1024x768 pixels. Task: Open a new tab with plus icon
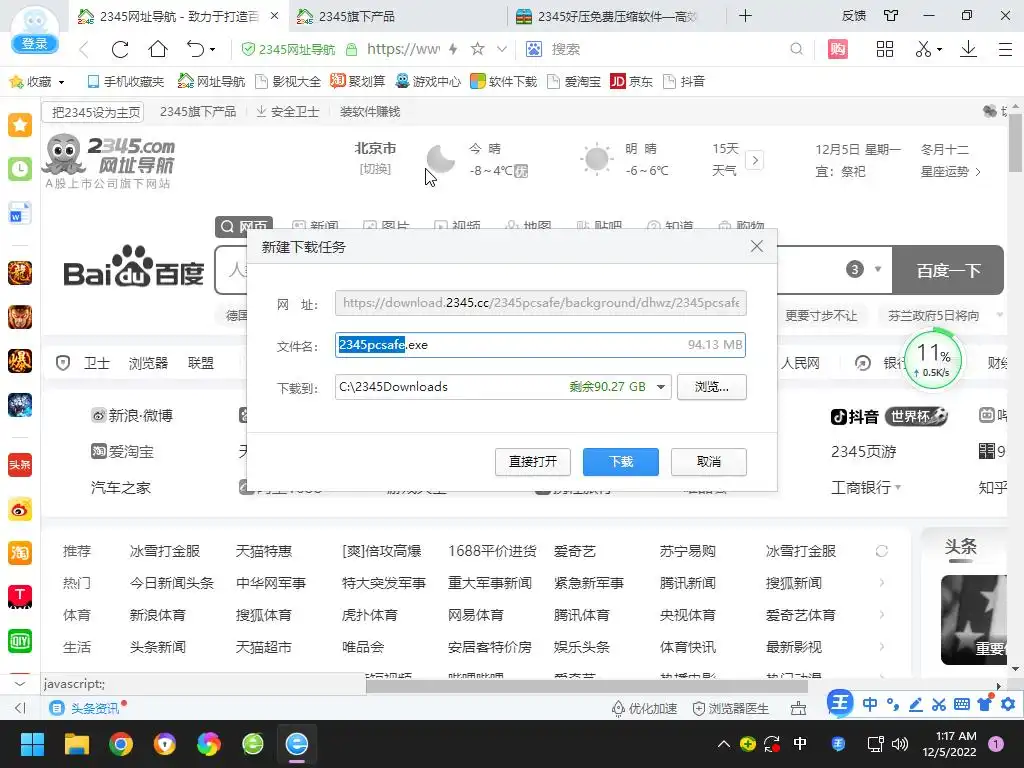point(745,16)
